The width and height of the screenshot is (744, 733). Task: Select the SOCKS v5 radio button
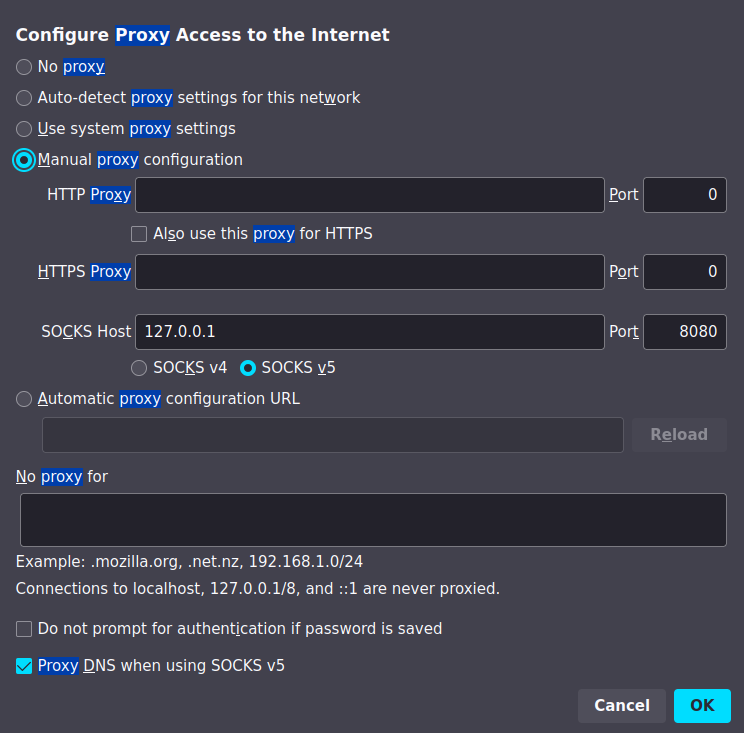pos(248,368)
